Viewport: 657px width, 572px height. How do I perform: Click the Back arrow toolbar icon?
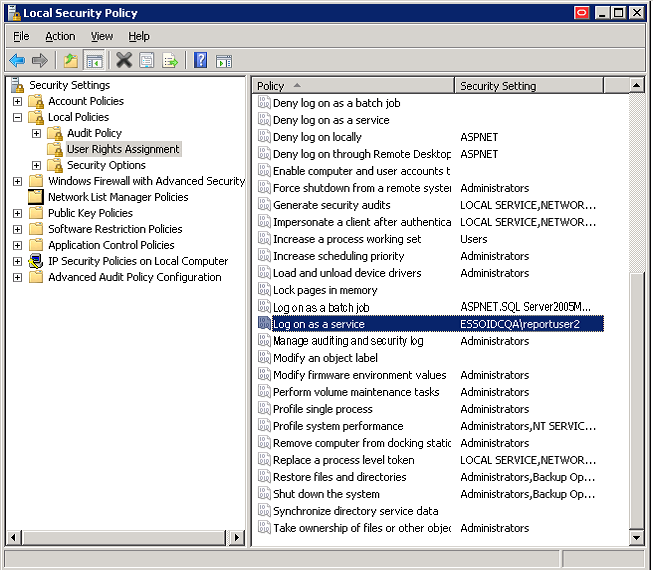coord(17,61)
